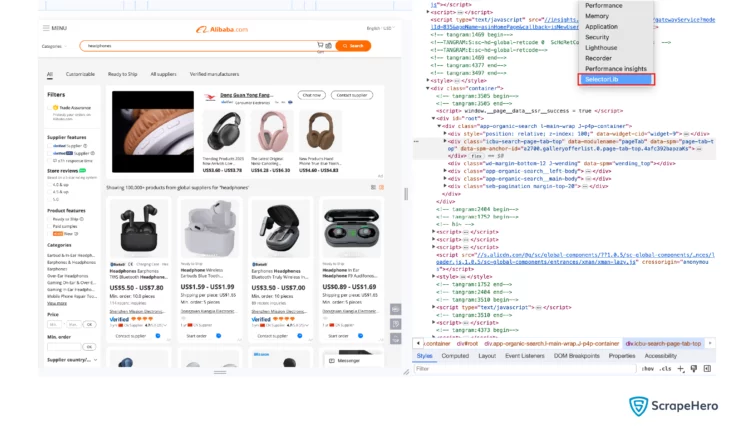744x437 pixels.
Task: Check the 4.5 & up review filter
Action: coord(49,192)
